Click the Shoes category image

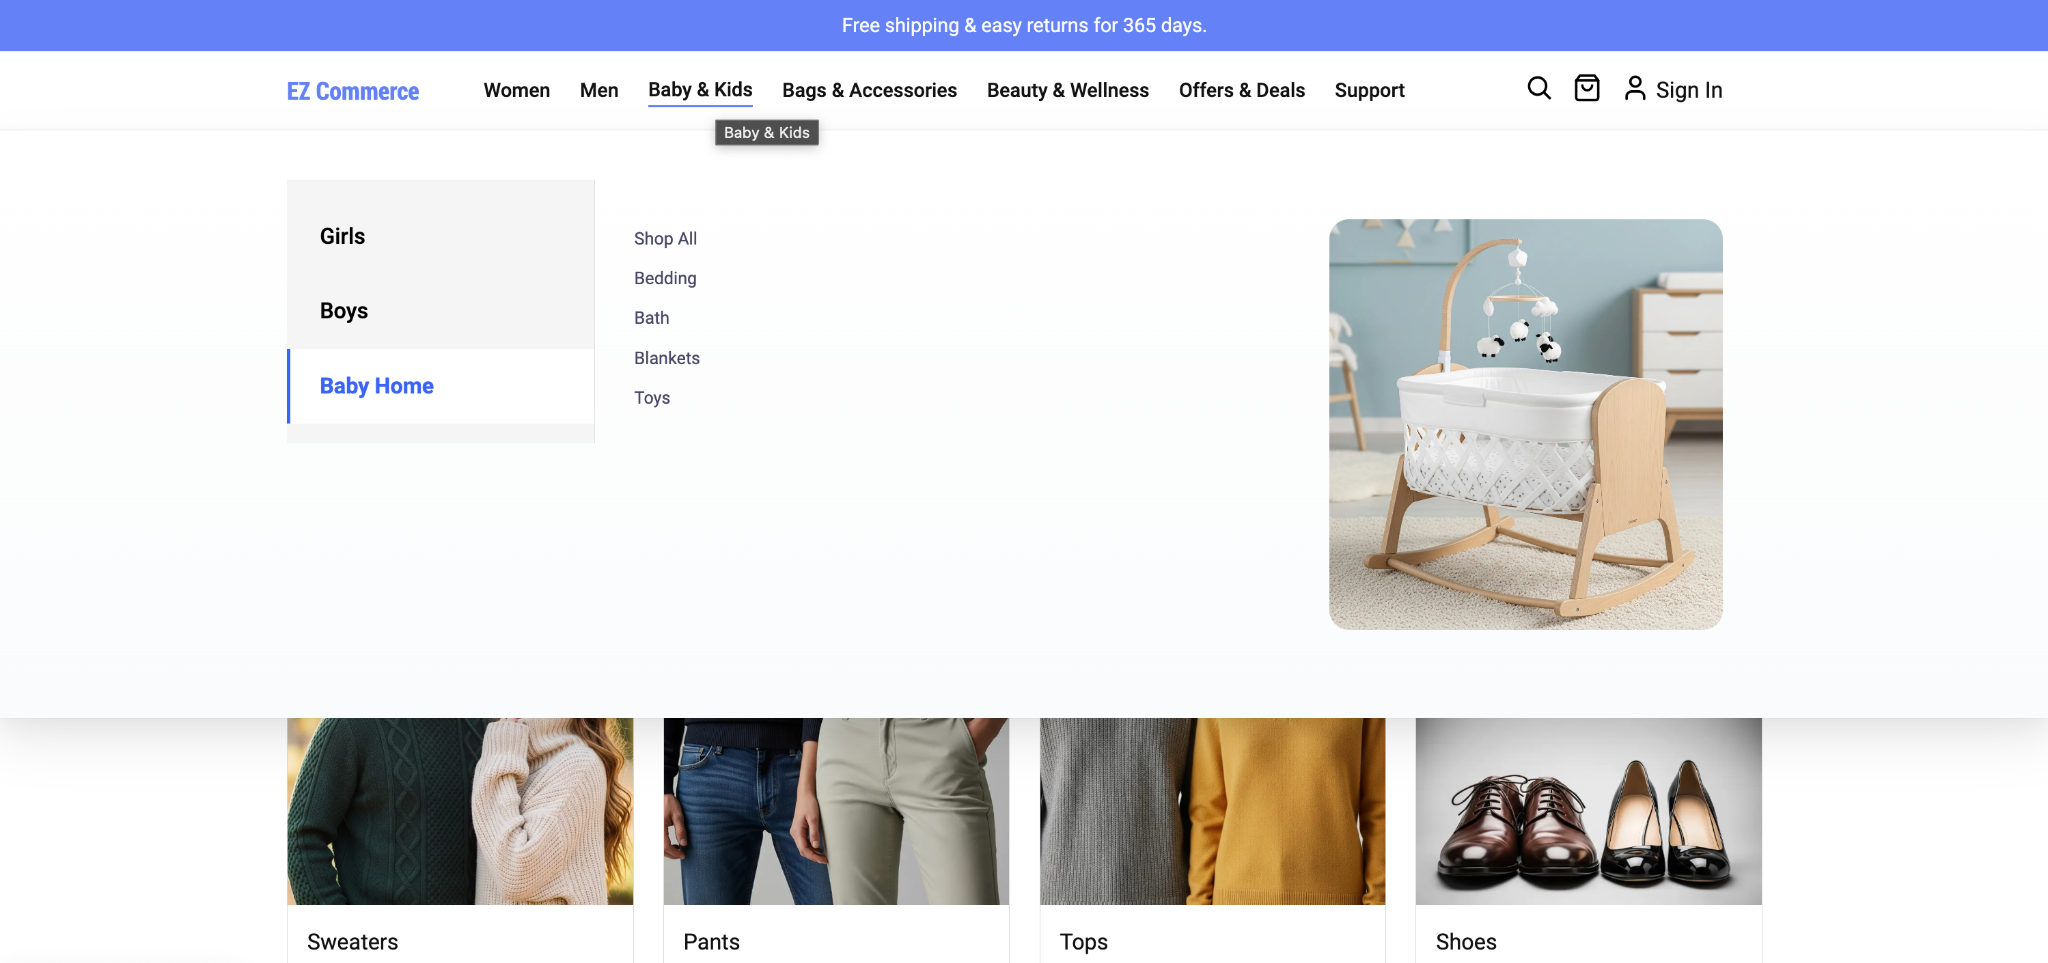tap(1587, 810)
